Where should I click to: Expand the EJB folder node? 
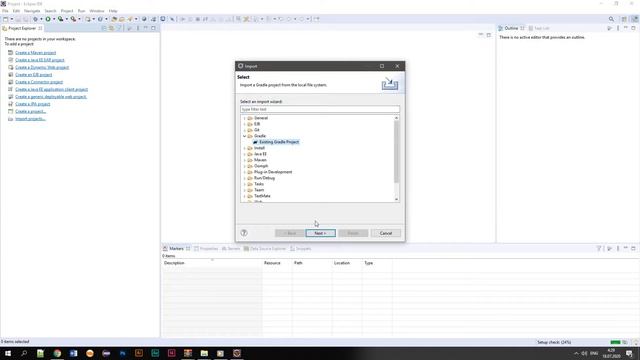(x=244, y=124)
